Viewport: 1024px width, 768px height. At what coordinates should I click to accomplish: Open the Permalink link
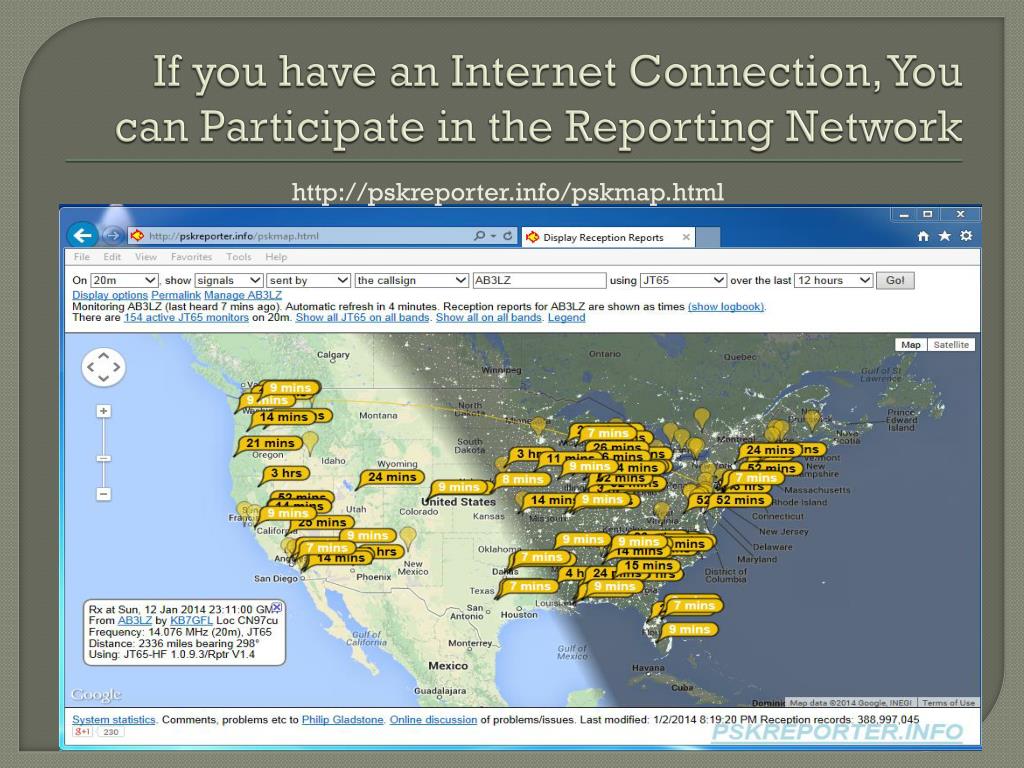click(x=176, y=295)
